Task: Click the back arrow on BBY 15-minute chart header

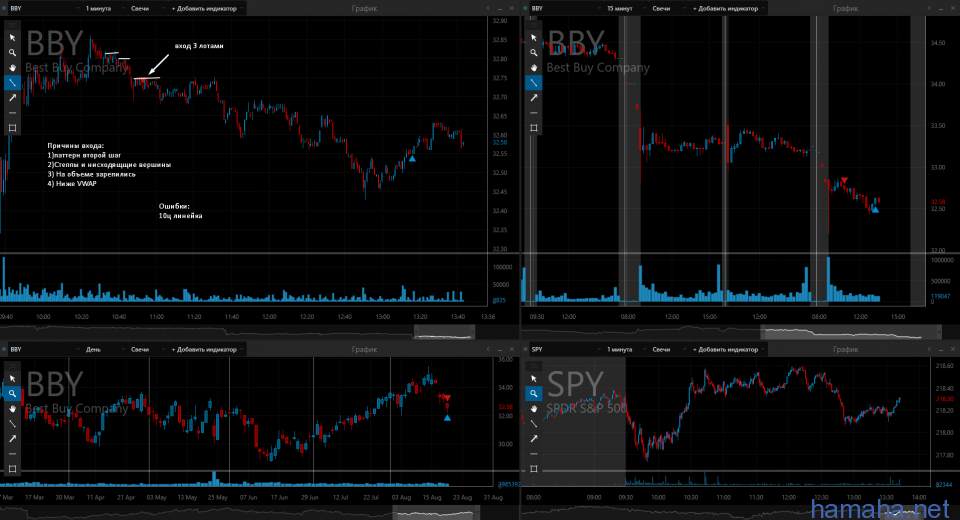Action: [929, 9]
